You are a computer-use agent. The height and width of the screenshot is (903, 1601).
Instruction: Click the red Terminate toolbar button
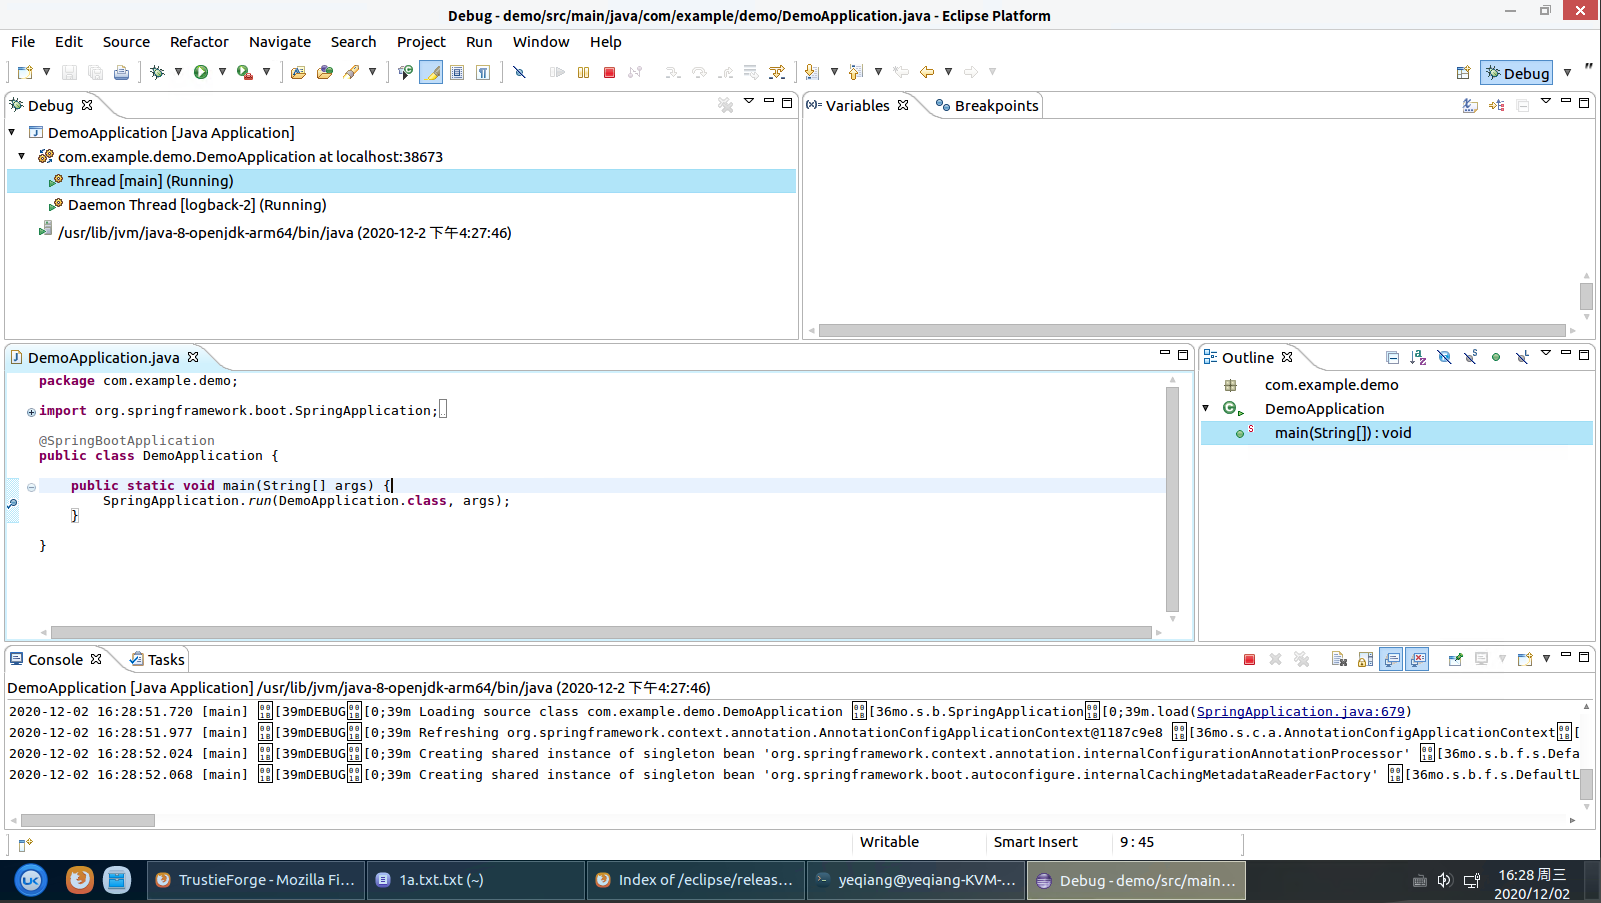[609, 72]
